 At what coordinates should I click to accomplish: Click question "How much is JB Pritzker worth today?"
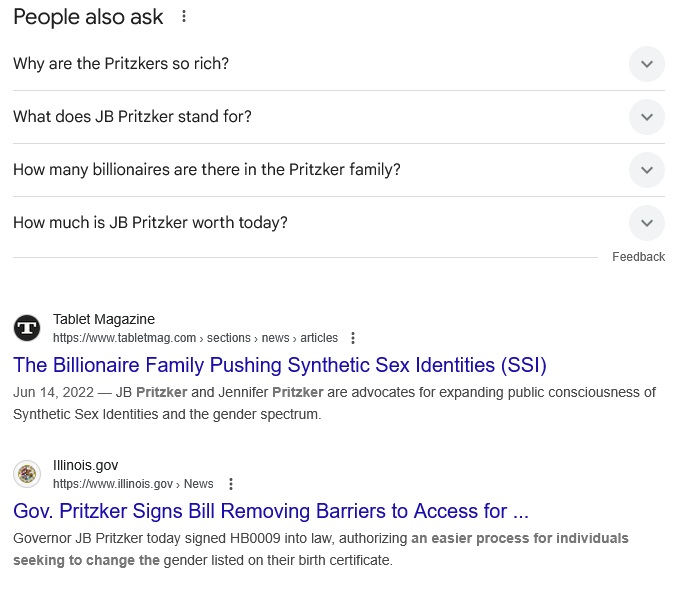click(x=150, y=222)
